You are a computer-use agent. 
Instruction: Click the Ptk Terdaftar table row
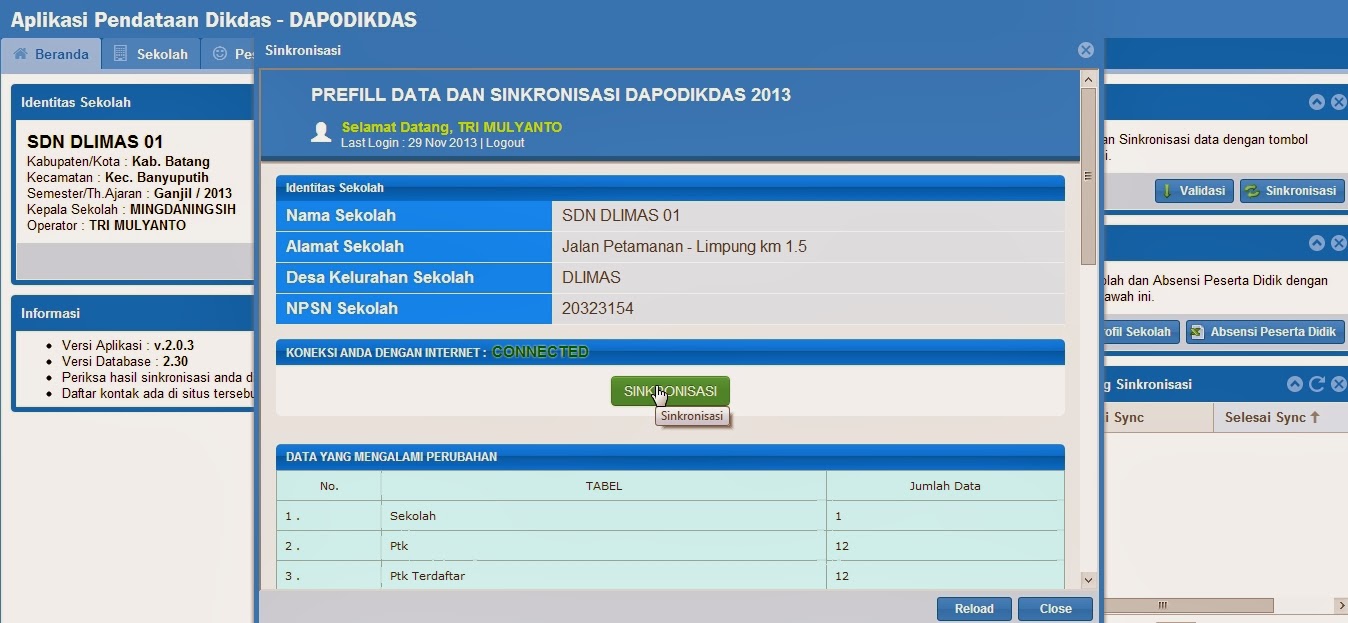670,576
